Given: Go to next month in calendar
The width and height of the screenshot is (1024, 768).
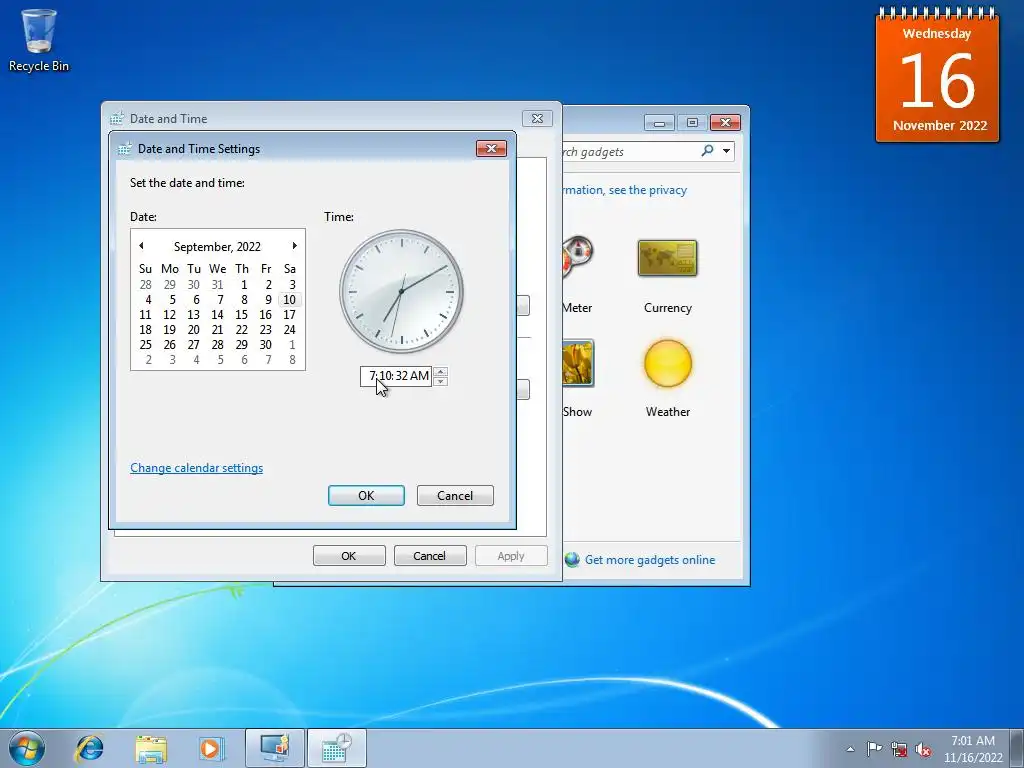Looking at the screenshot, I should 295,246.
